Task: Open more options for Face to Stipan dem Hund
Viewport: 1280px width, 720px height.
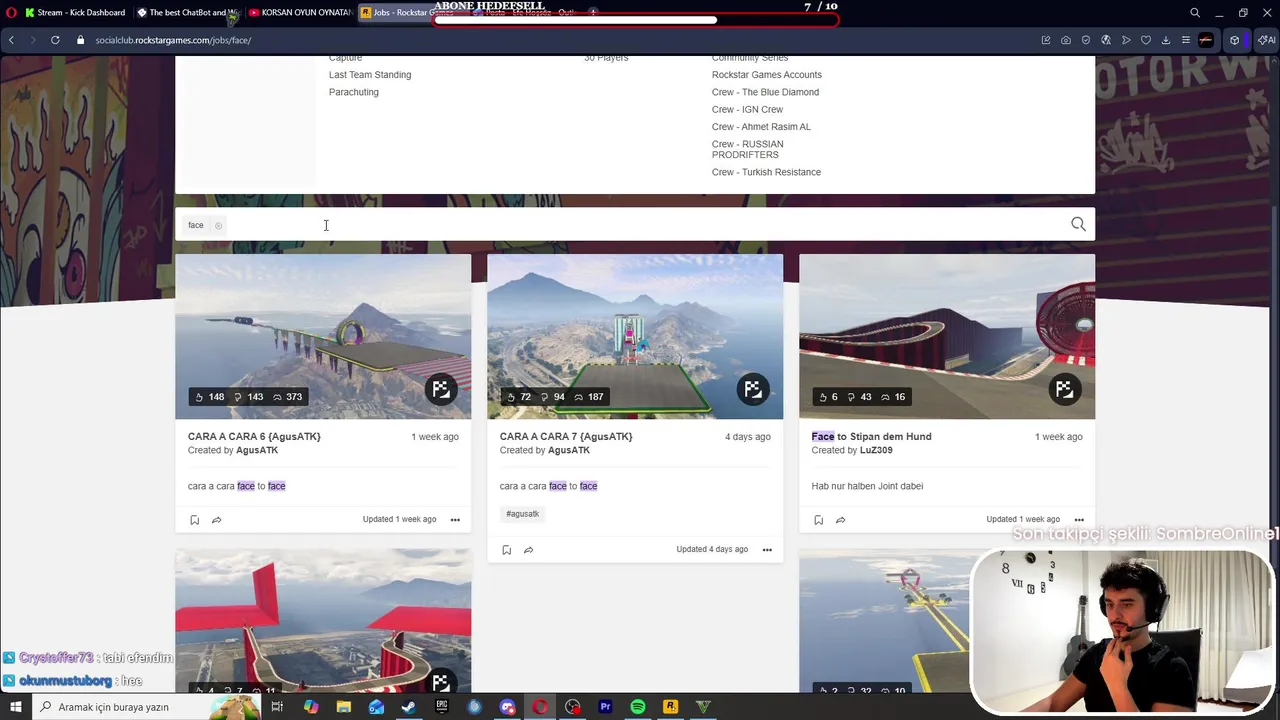Action: coord(1079,520)
